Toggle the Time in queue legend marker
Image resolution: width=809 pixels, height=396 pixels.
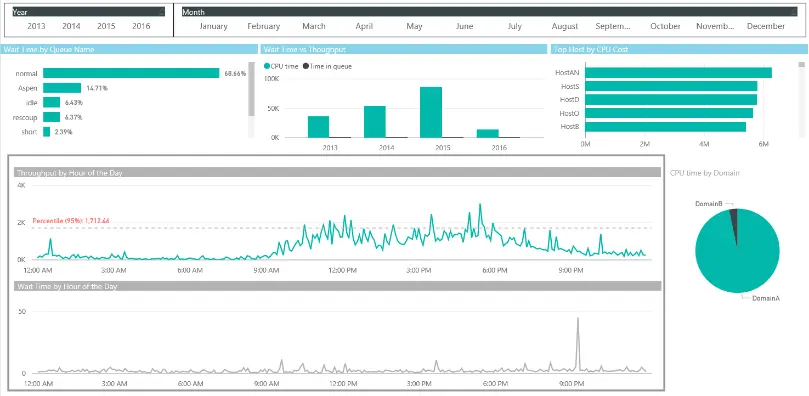(x=305, y=66)
